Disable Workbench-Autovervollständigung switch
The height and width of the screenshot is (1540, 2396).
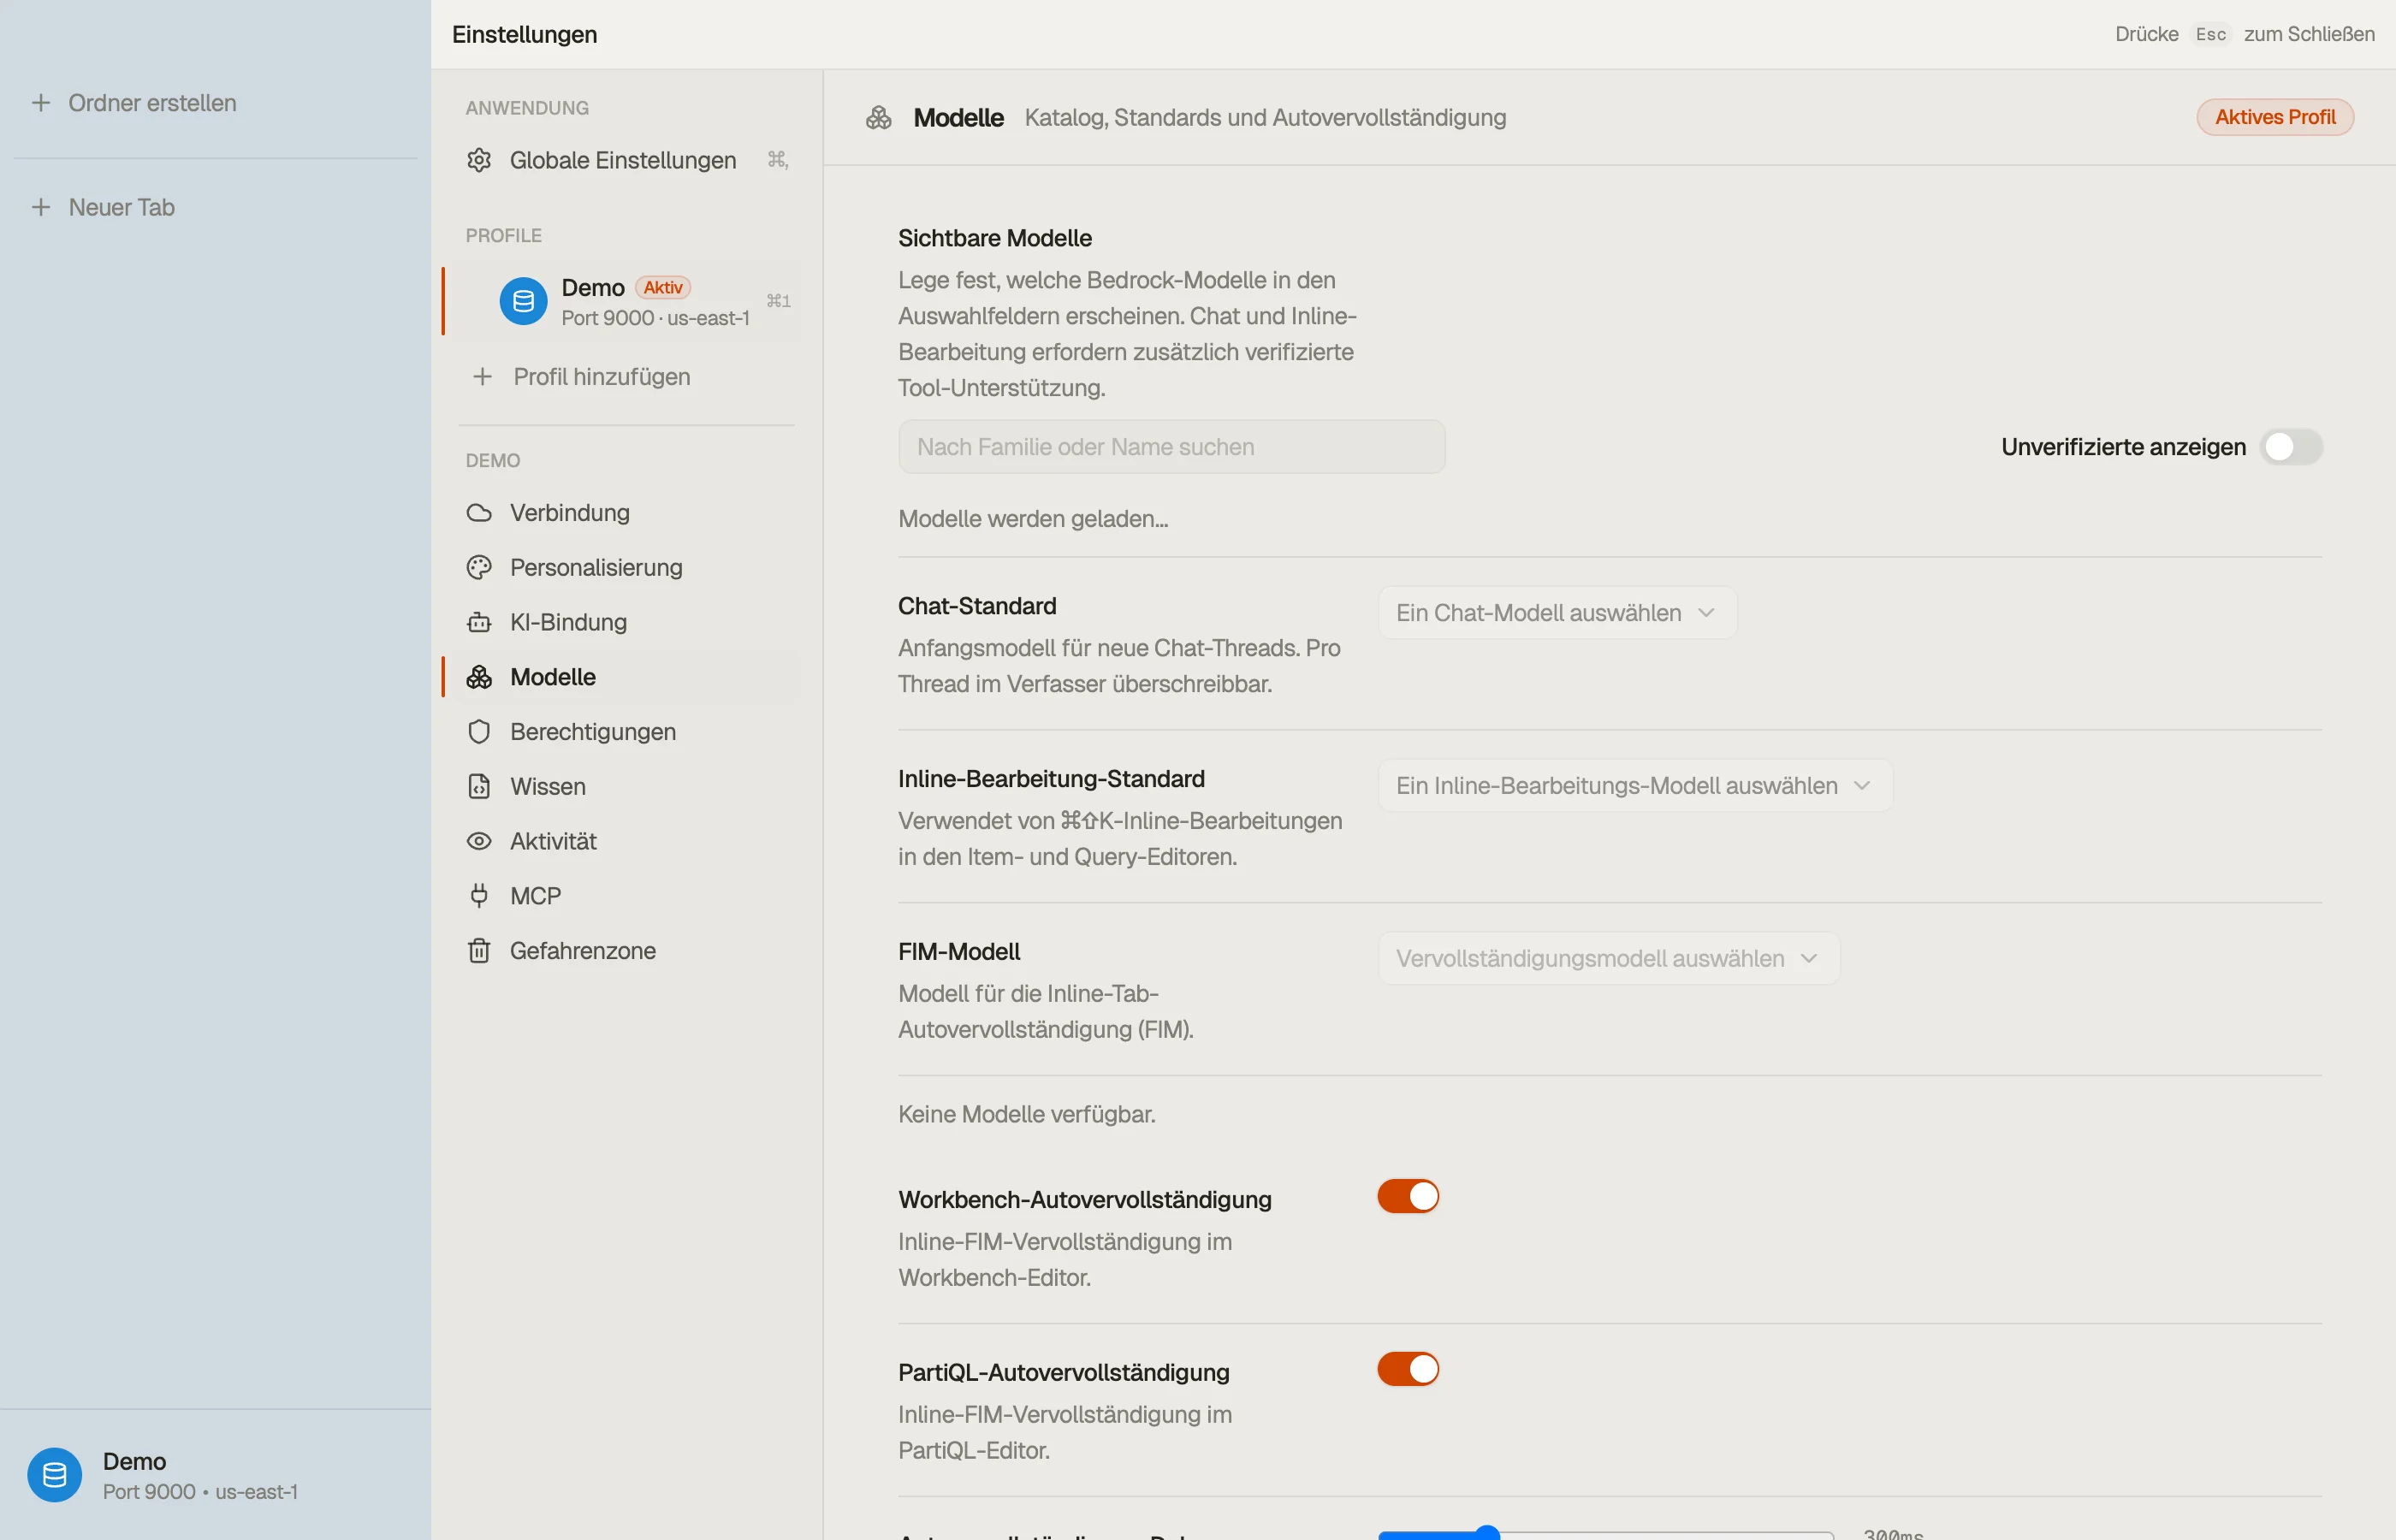1408,1196
